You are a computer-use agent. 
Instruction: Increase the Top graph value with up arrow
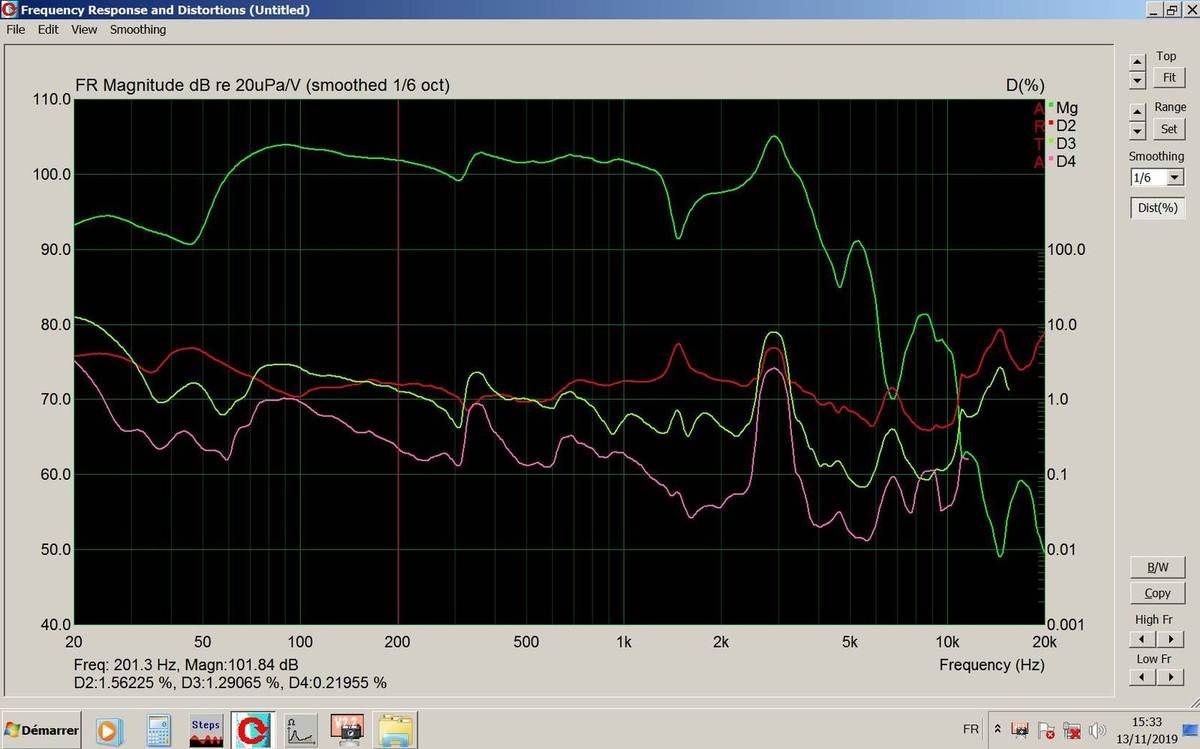tap(1137, 62)
